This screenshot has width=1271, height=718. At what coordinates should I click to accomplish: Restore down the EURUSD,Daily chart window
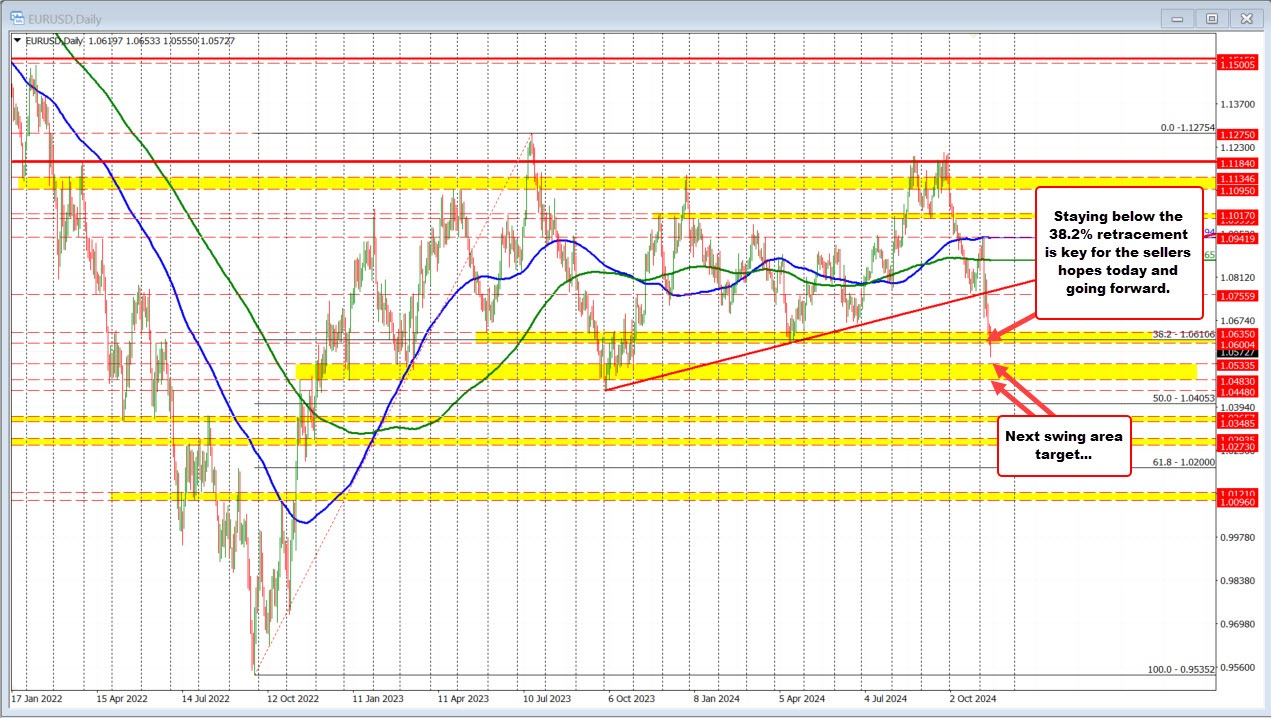click(1211, 18)
